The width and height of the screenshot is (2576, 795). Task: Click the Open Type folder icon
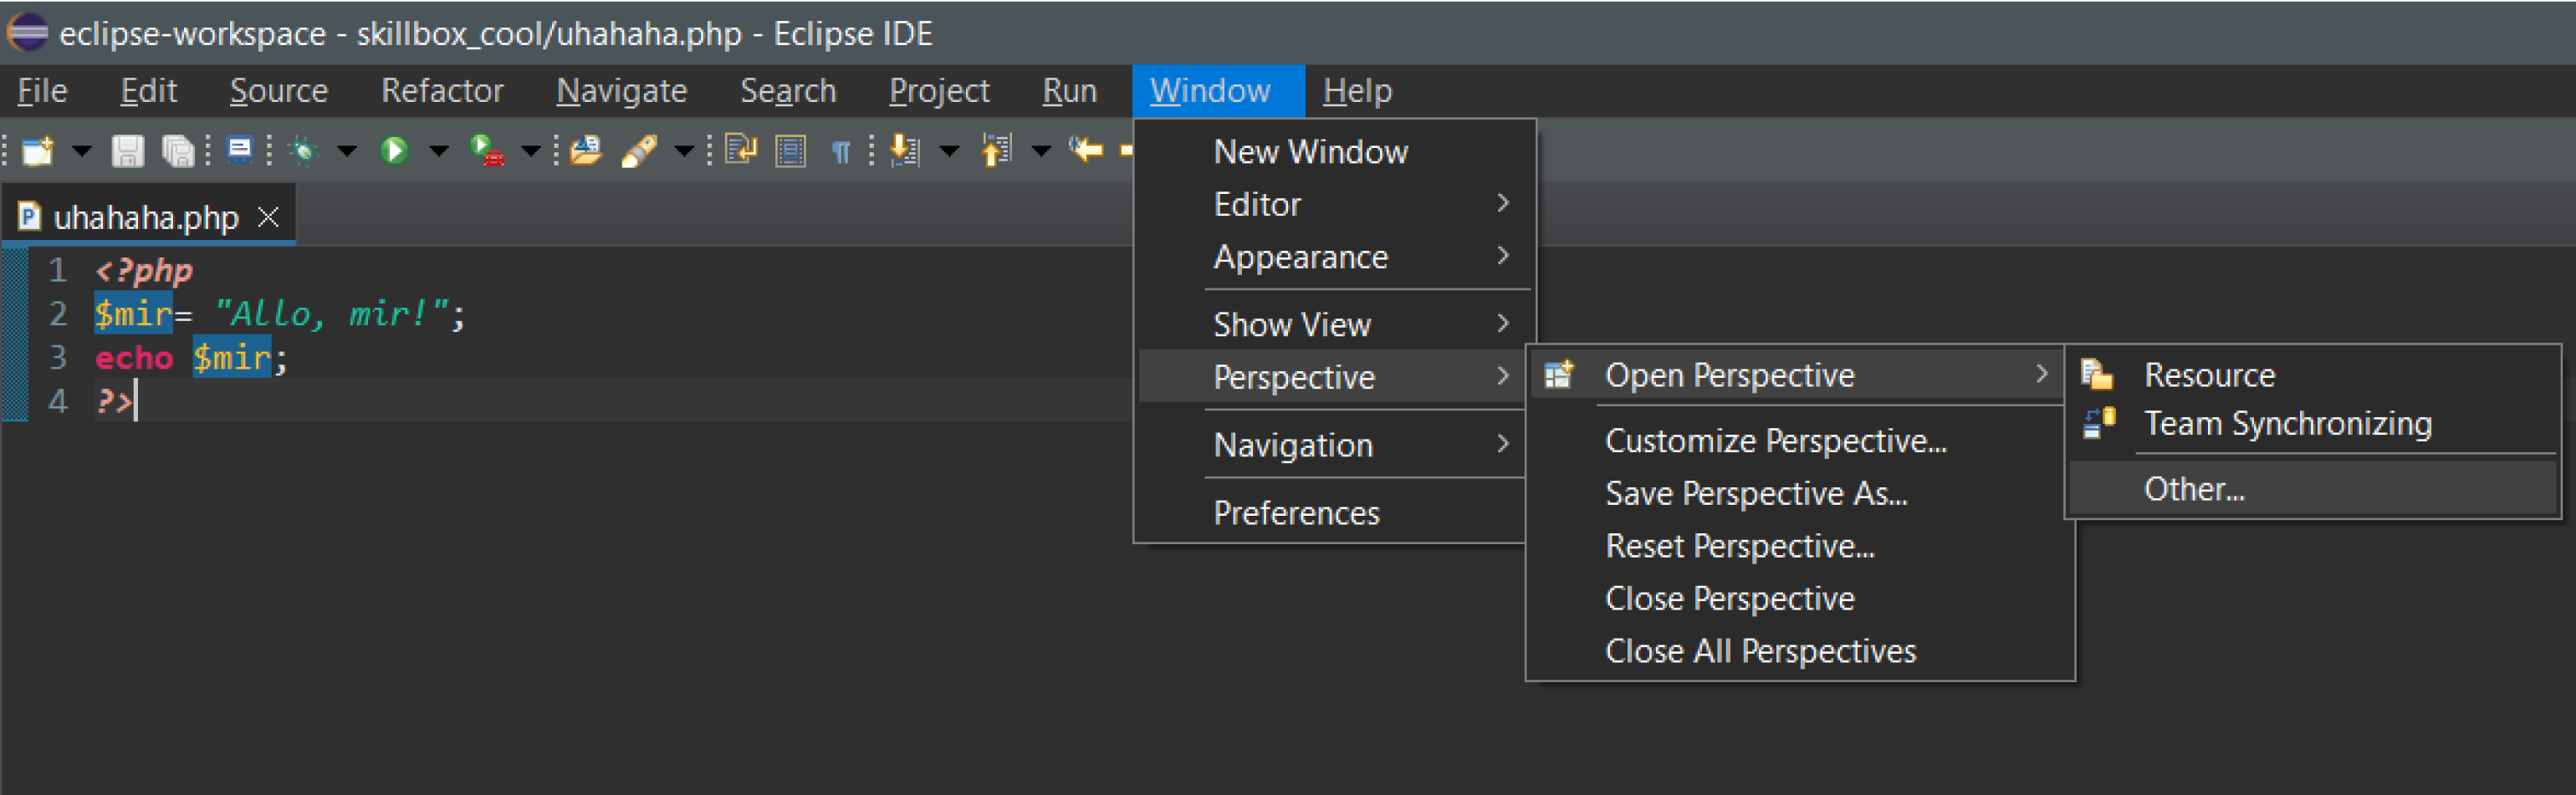click(586, 151)
